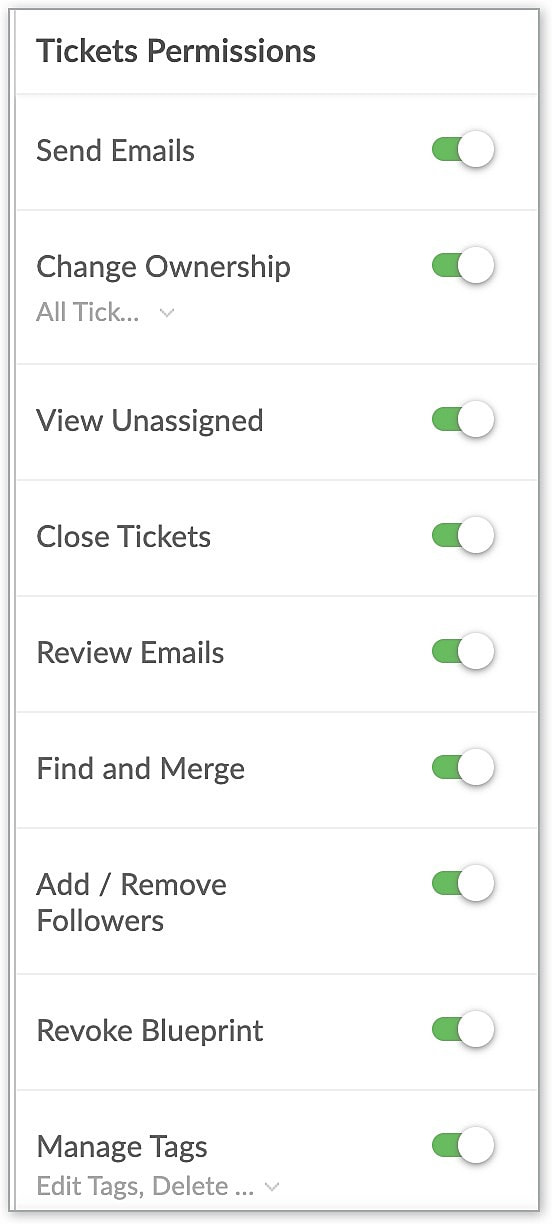Turn off the Revoke Blueprint switch
Screen dimensions: 552x1224
click(463, 1031)
